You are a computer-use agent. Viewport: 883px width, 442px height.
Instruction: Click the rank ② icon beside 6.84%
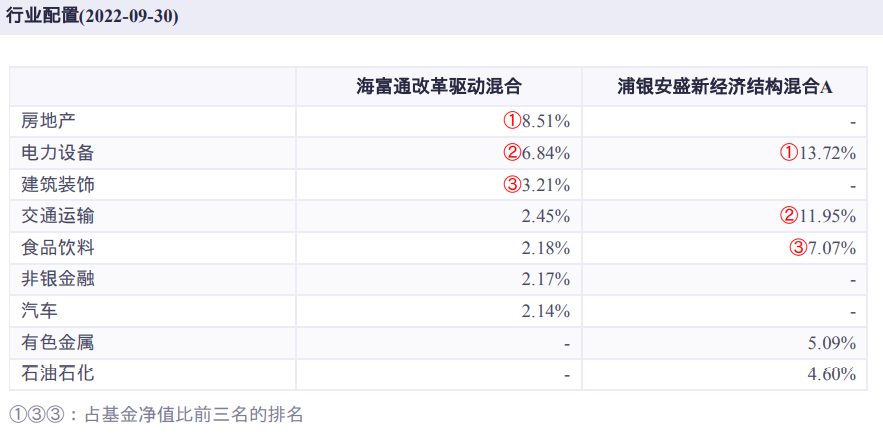coord(512,153)
